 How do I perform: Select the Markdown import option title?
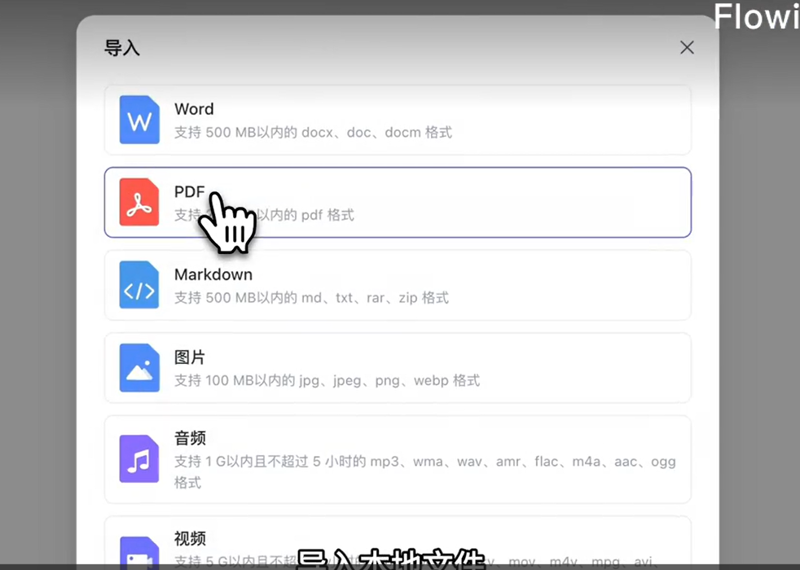coord(213,274)
